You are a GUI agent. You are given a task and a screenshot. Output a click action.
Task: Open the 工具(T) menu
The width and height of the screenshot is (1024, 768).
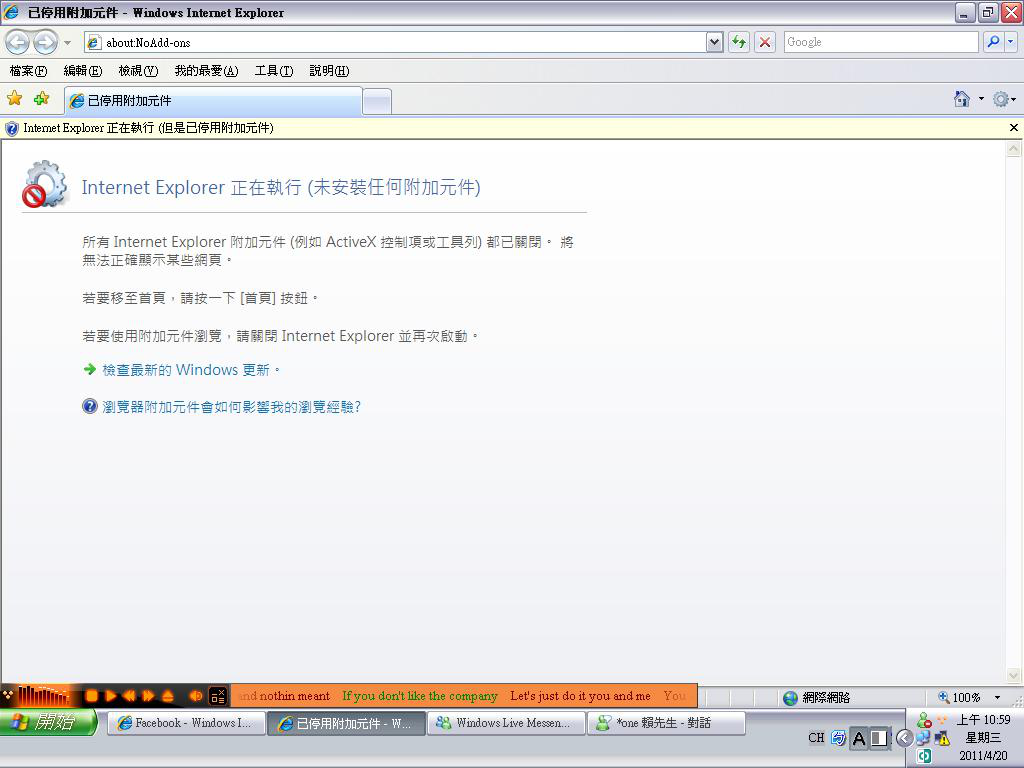(274, 71)
